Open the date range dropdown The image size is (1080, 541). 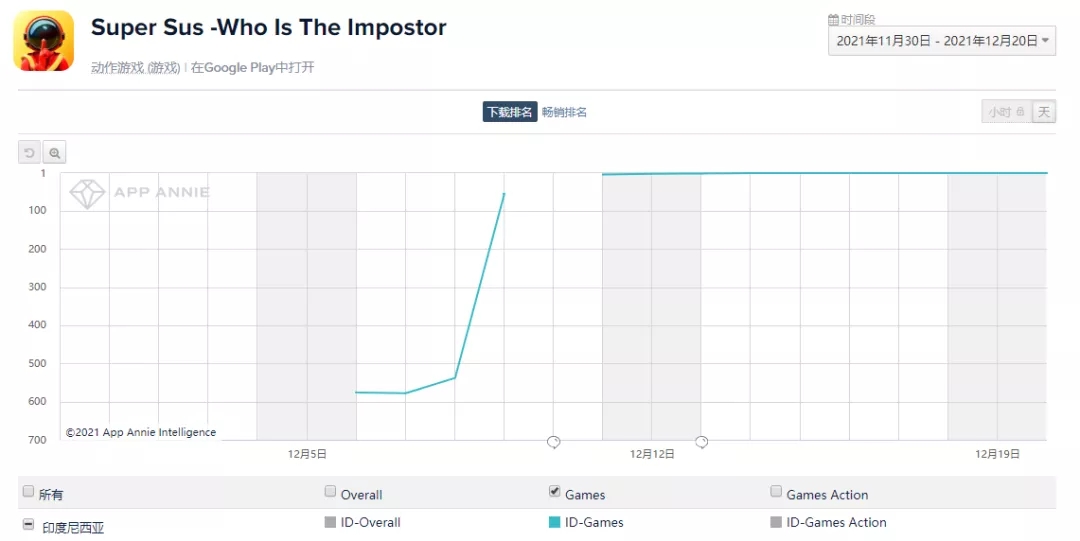coord(941,41)
